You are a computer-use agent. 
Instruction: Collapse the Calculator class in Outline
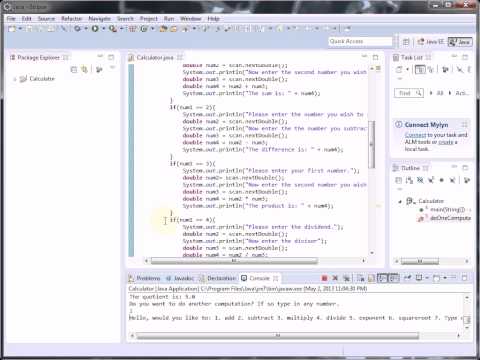click(400, 201)
